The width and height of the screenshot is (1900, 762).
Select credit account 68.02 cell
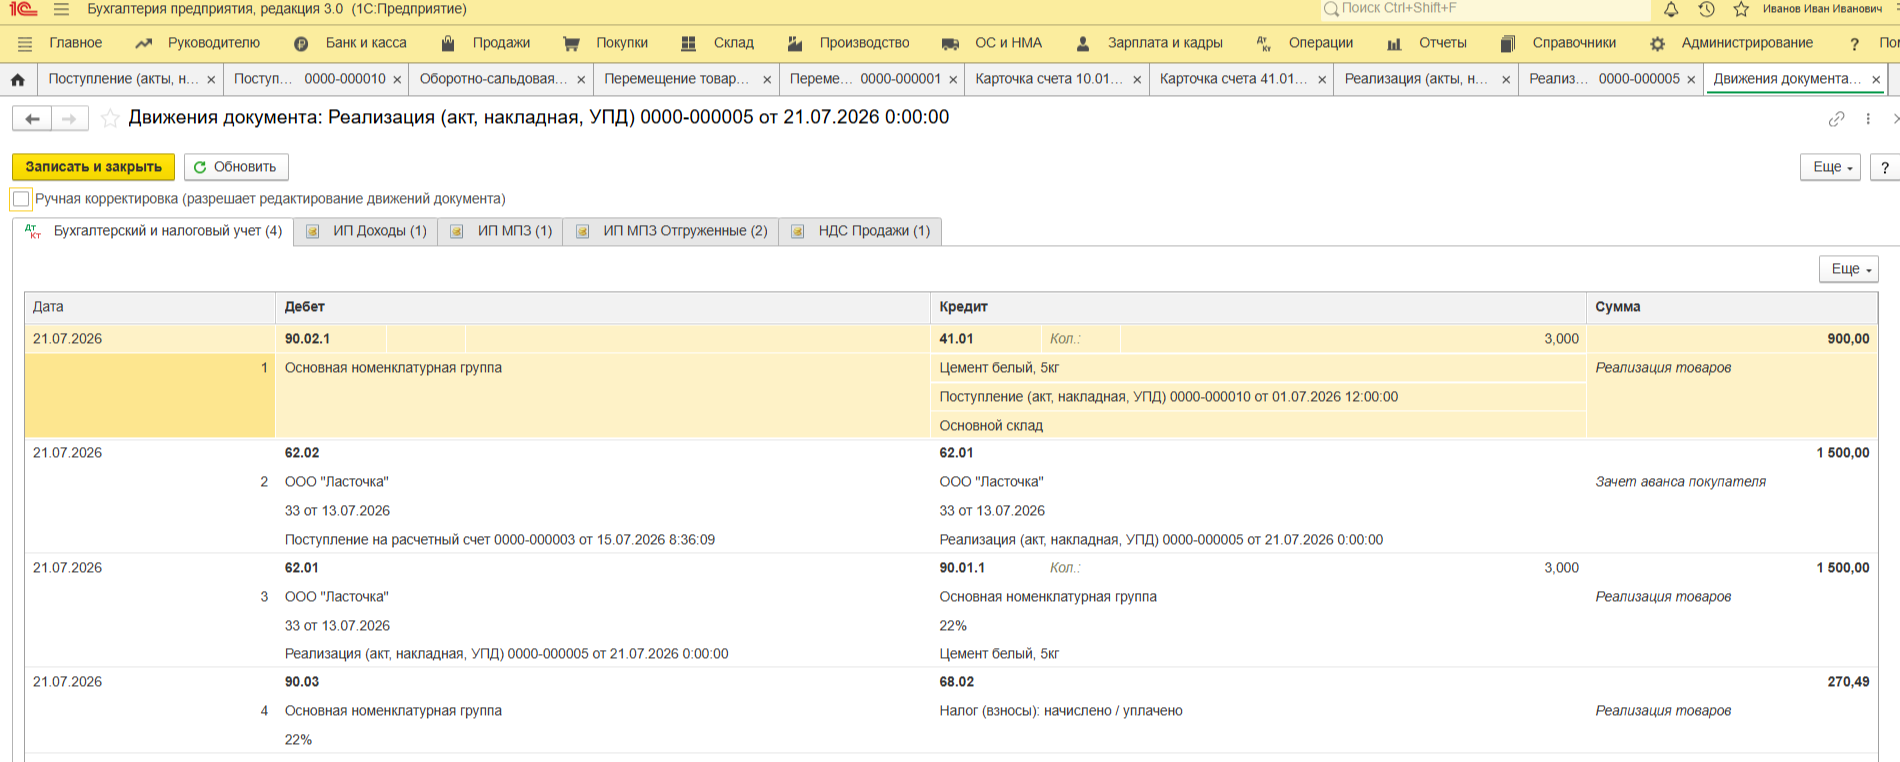(956, 682)
